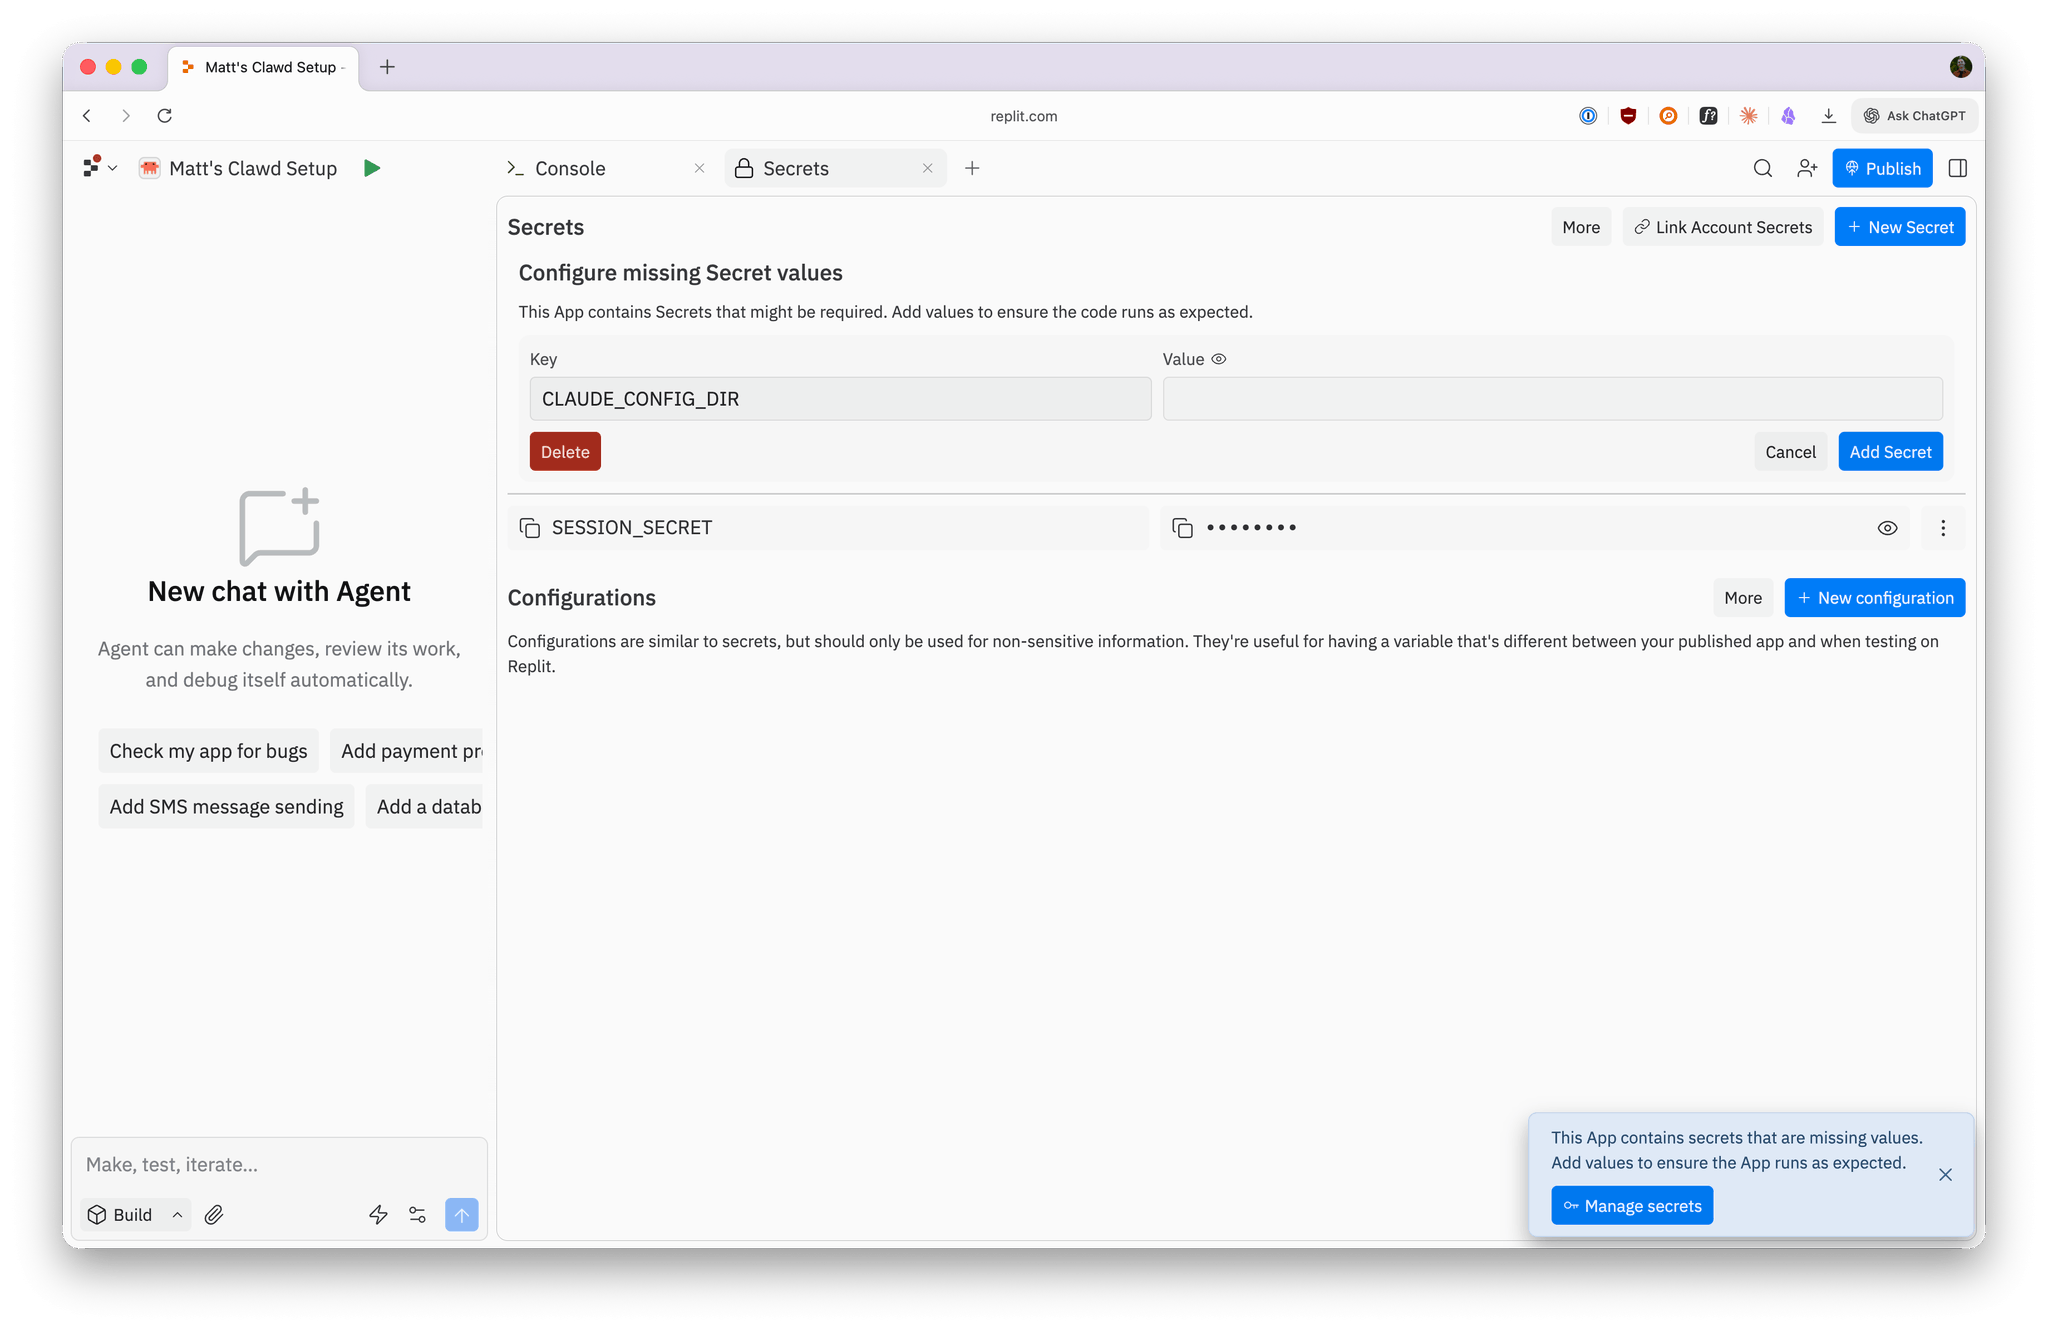Reveal the SESSION_SECRET value with eye icon

tap(1887, 528)
